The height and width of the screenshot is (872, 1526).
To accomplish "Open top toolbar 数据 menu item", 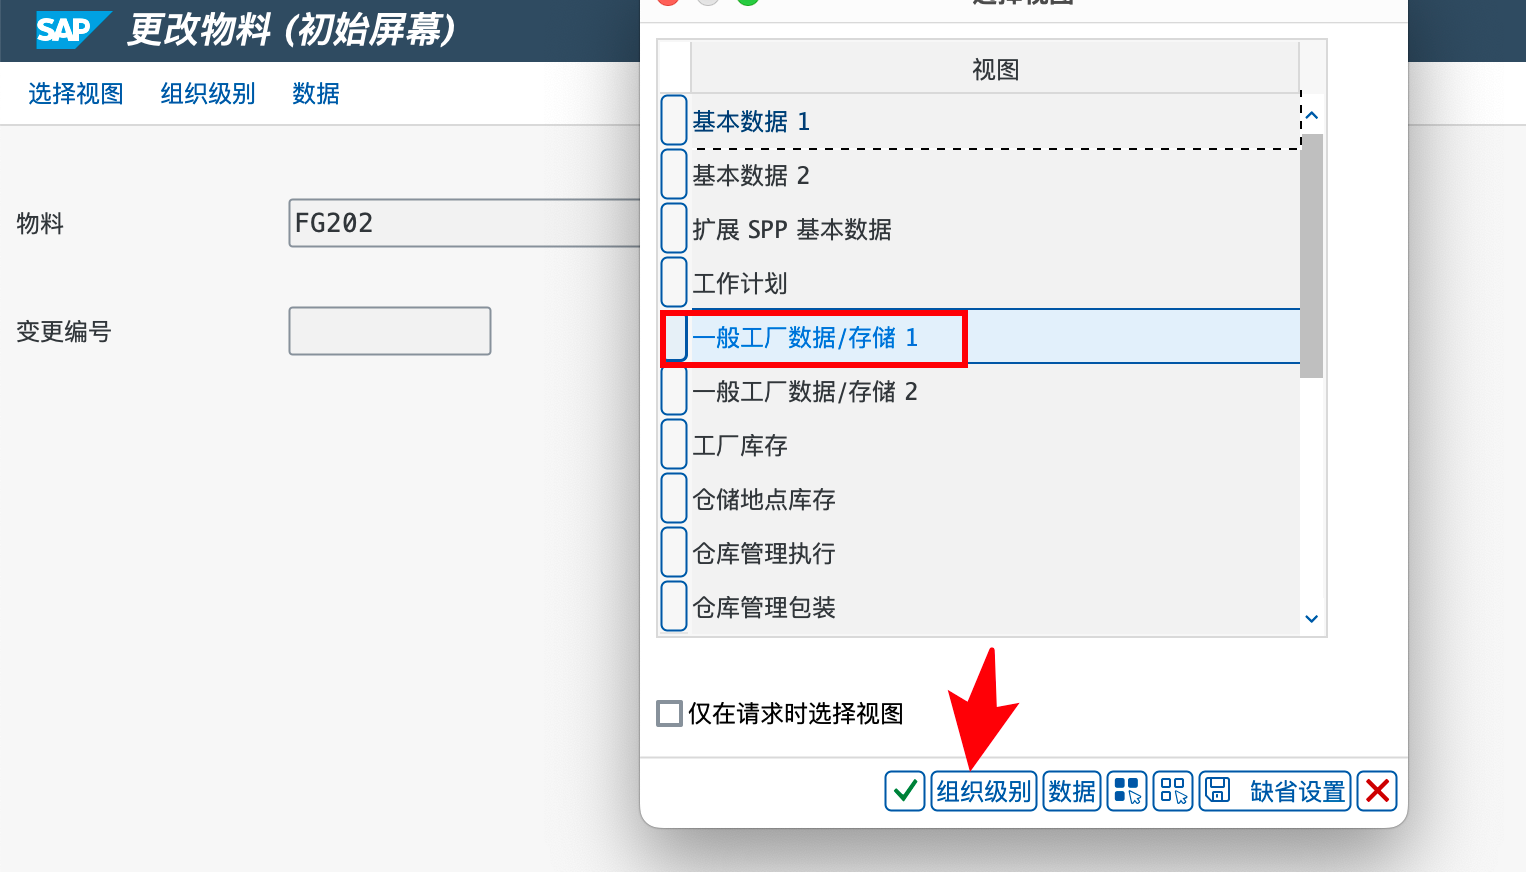I will 316,94.
